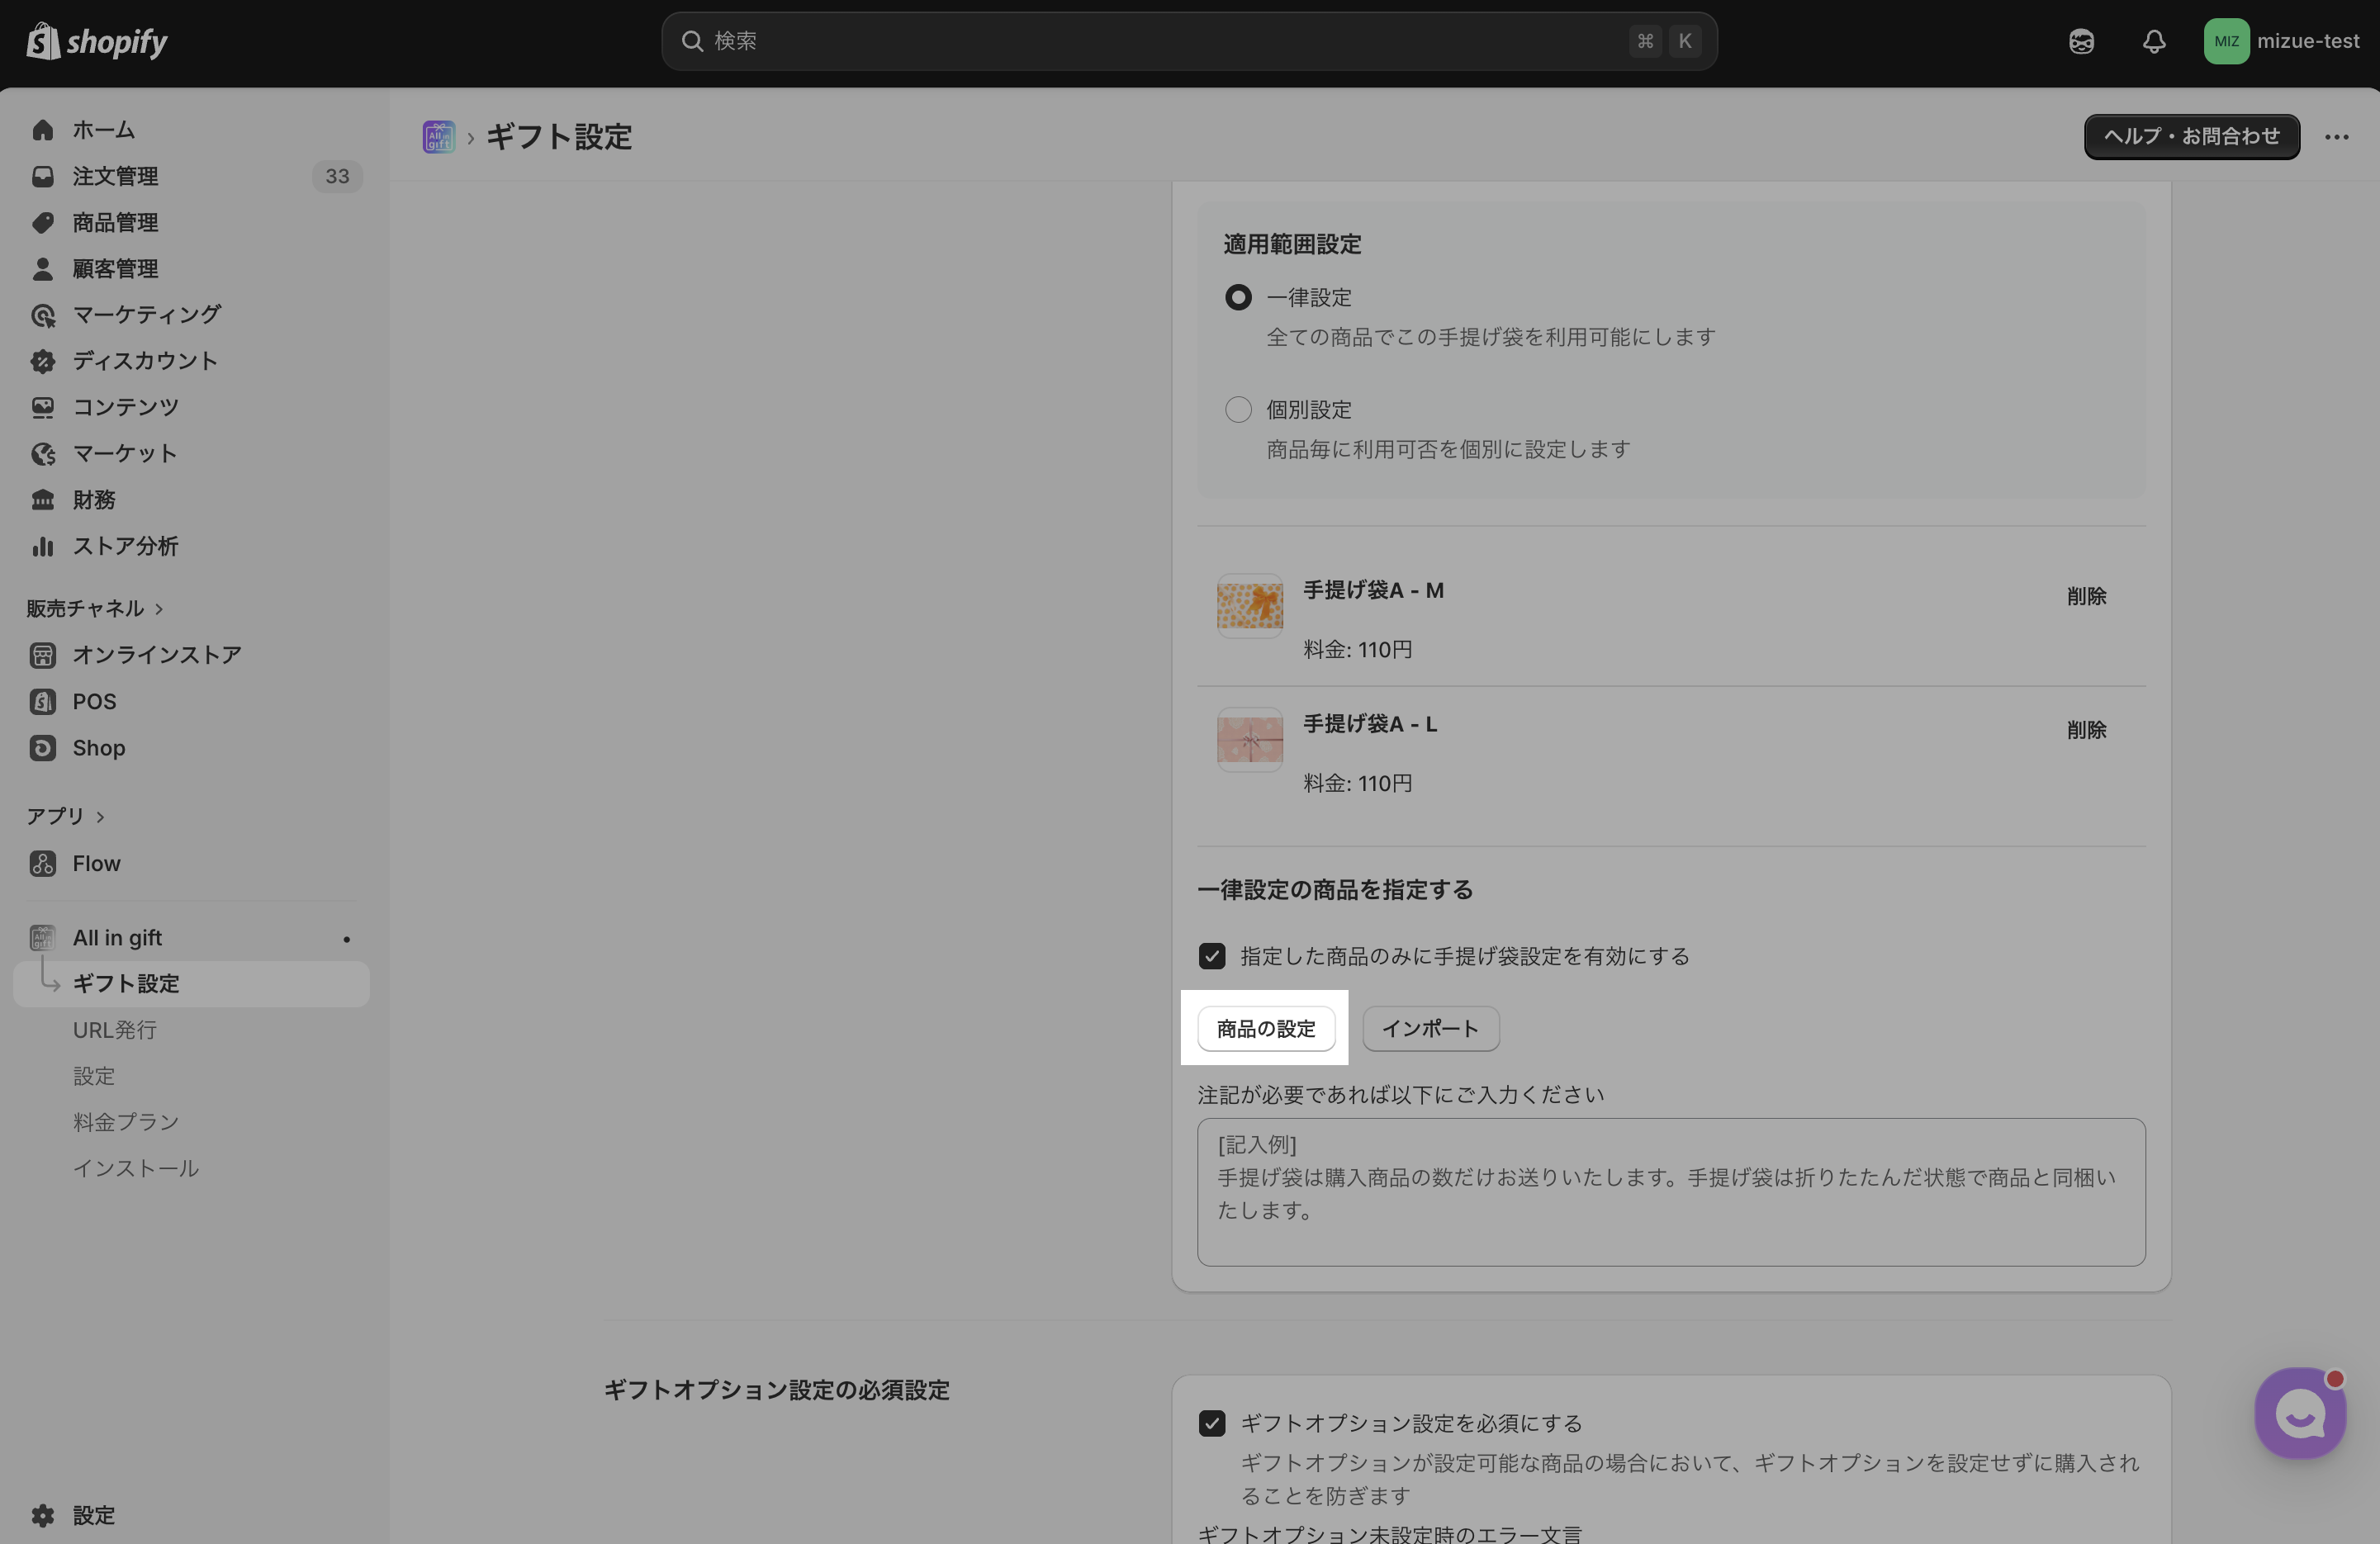The height and width of the screenshot is (1544, 2380).
Task: Click the All in gift app breadcrumb icon
Action: pos(438,136)
